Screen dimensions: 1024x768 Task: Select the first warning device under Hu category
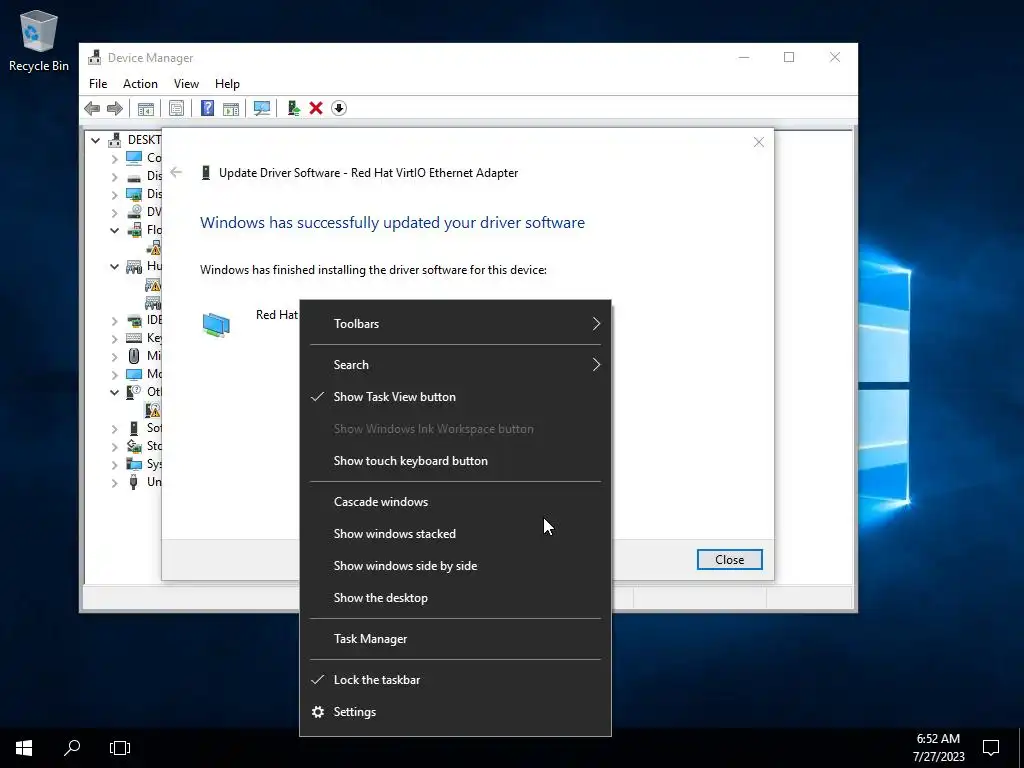[x=153, y=285]
